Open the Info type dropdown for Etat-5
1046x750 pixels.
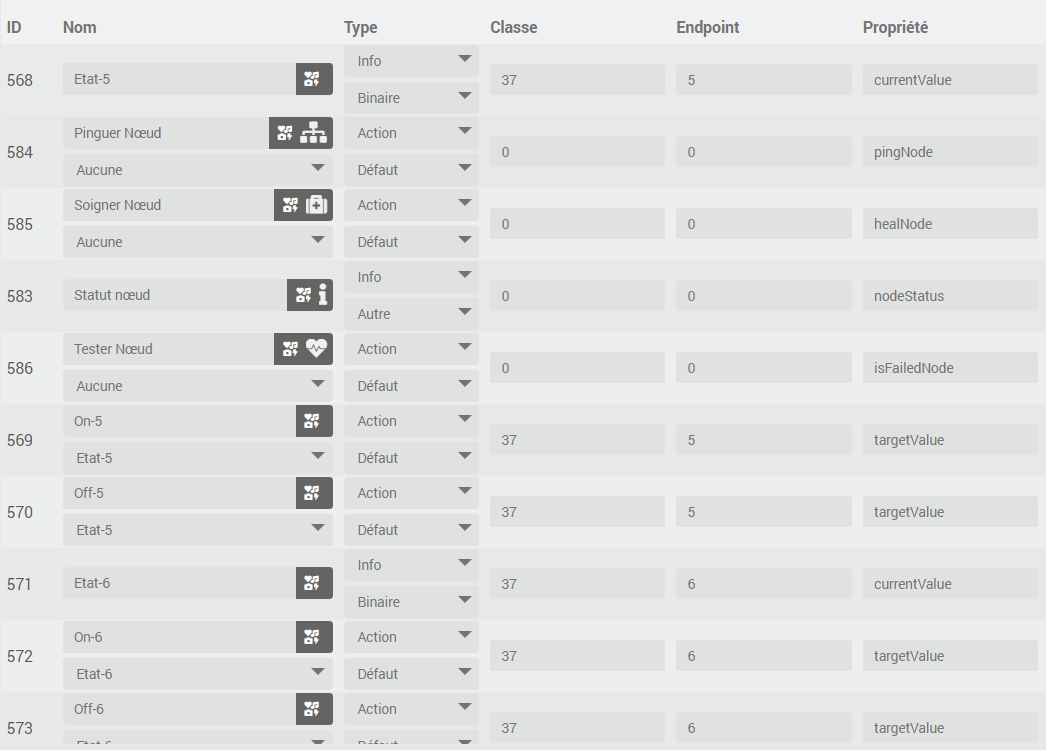(411, 61)
